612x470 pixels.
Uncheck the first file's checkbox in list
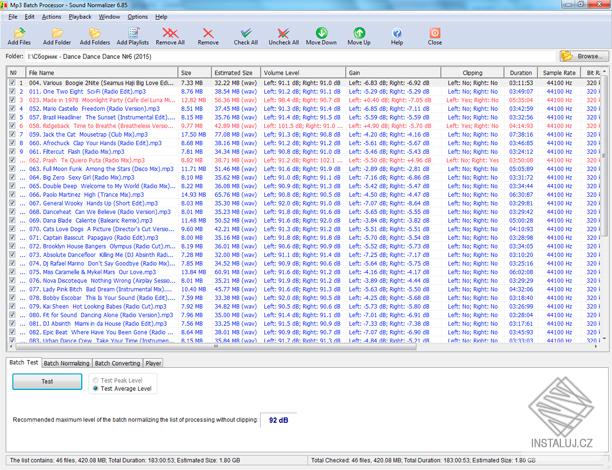point(12,82)
